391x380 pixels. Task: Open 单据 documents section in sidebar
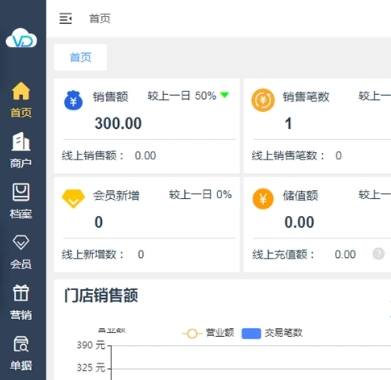21,353
